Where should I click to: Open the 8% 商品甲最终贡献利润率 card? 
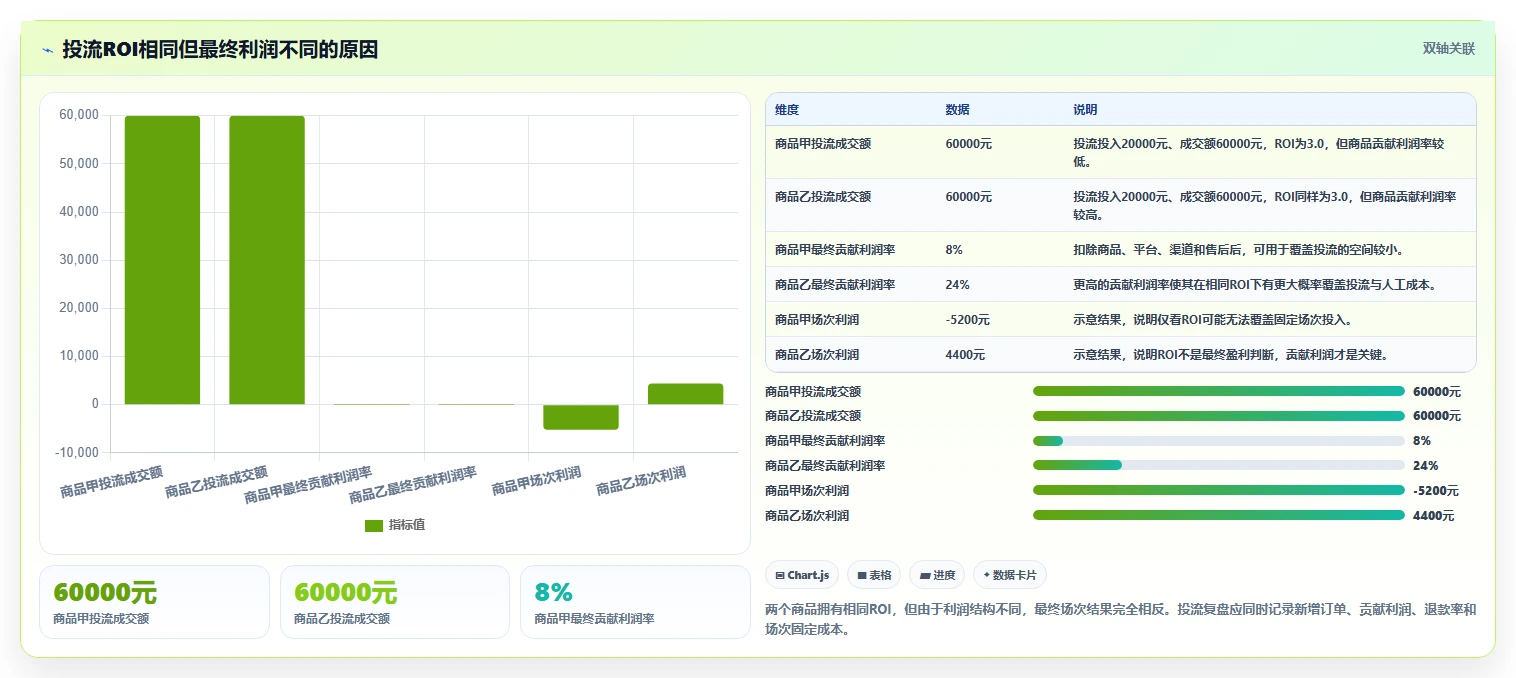coord(635,602)
